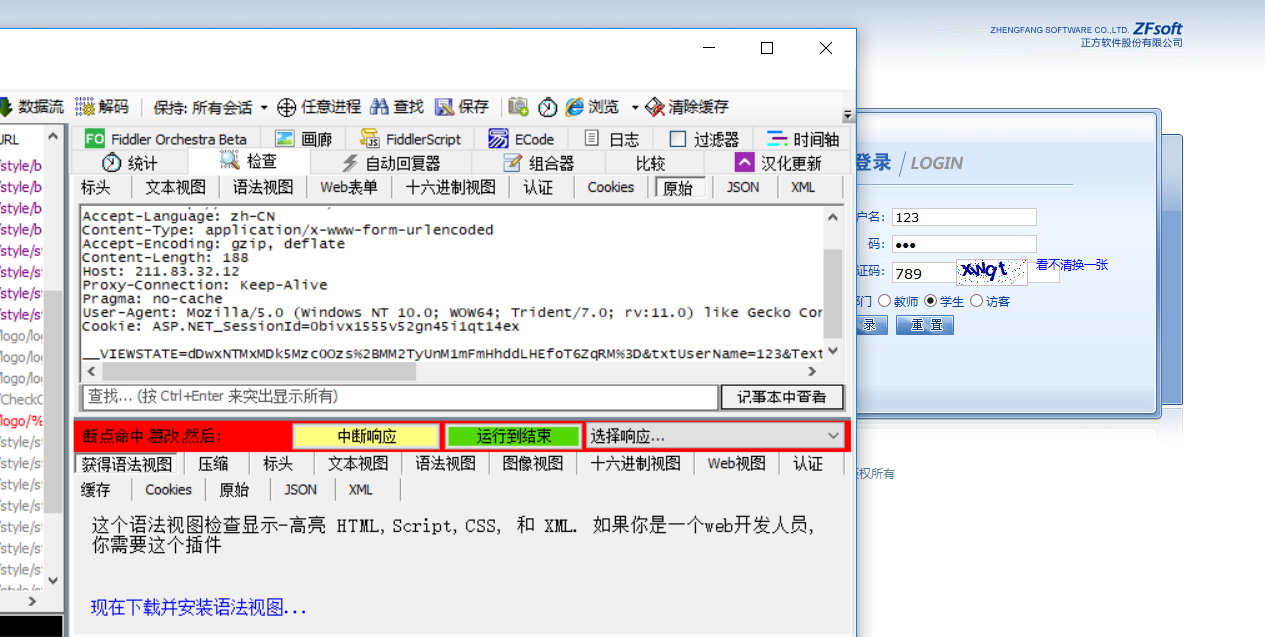This screenshot has height=637, width=1265.
Task: Click the 现在下载并安装语法视图 link
Action: 199,607
